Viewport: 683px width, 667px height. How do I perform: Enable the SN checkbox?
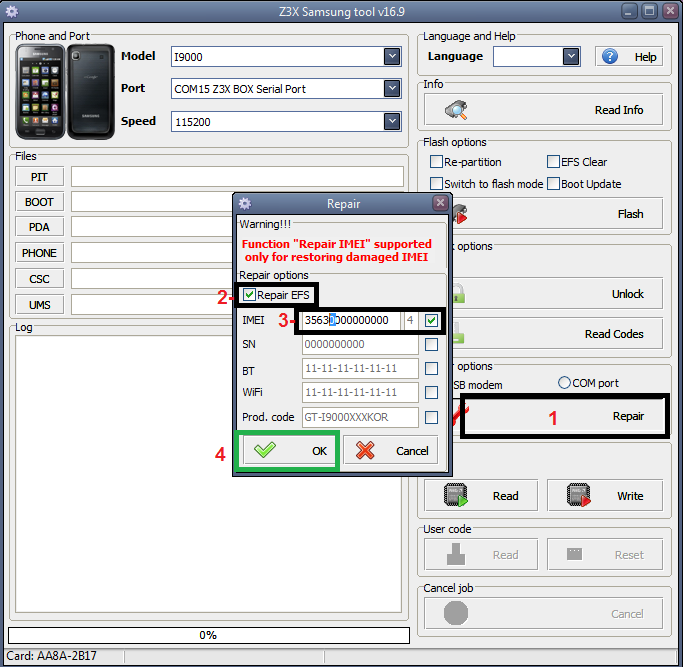[x=431, y=345]
